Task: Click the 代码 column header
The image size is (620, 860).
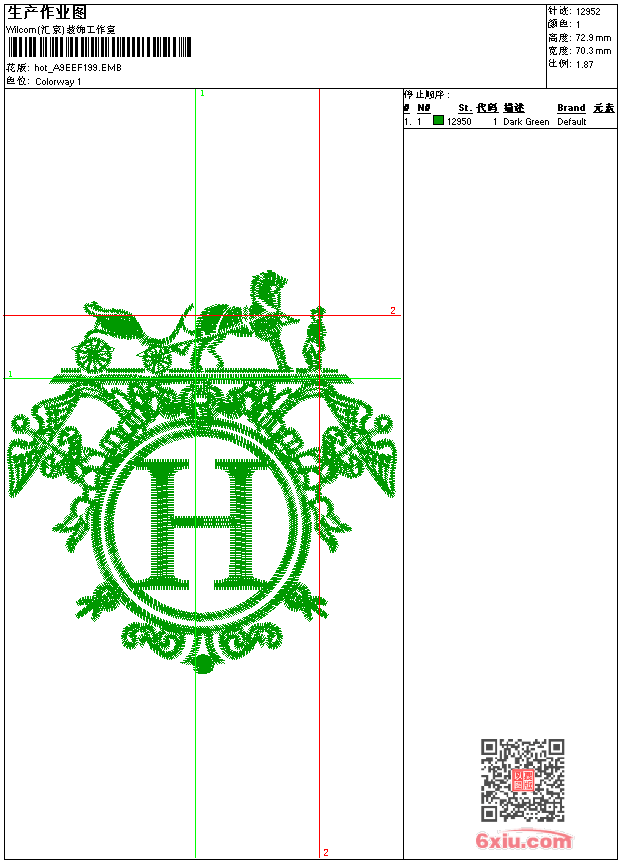Action: (487, 108)
